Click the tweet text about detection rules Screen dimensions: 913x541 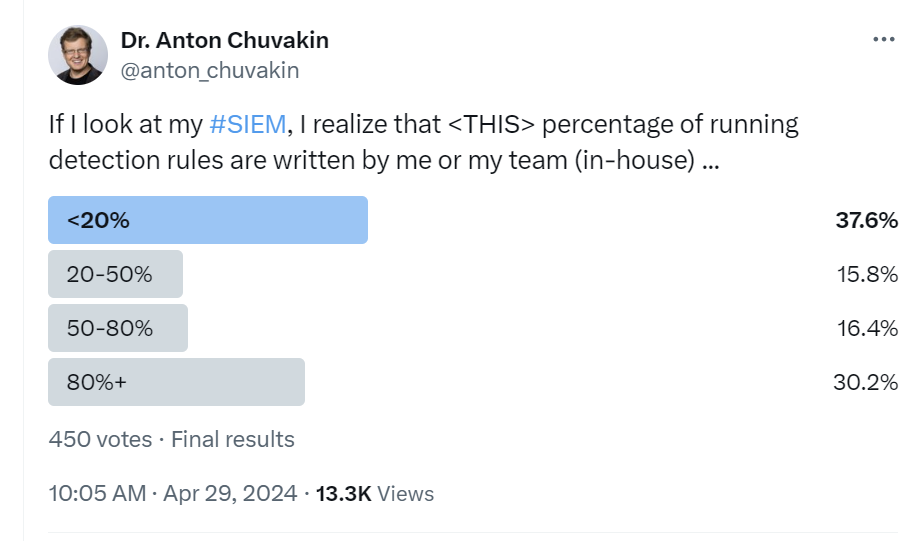pyautogui.click(x=423, y=142)
